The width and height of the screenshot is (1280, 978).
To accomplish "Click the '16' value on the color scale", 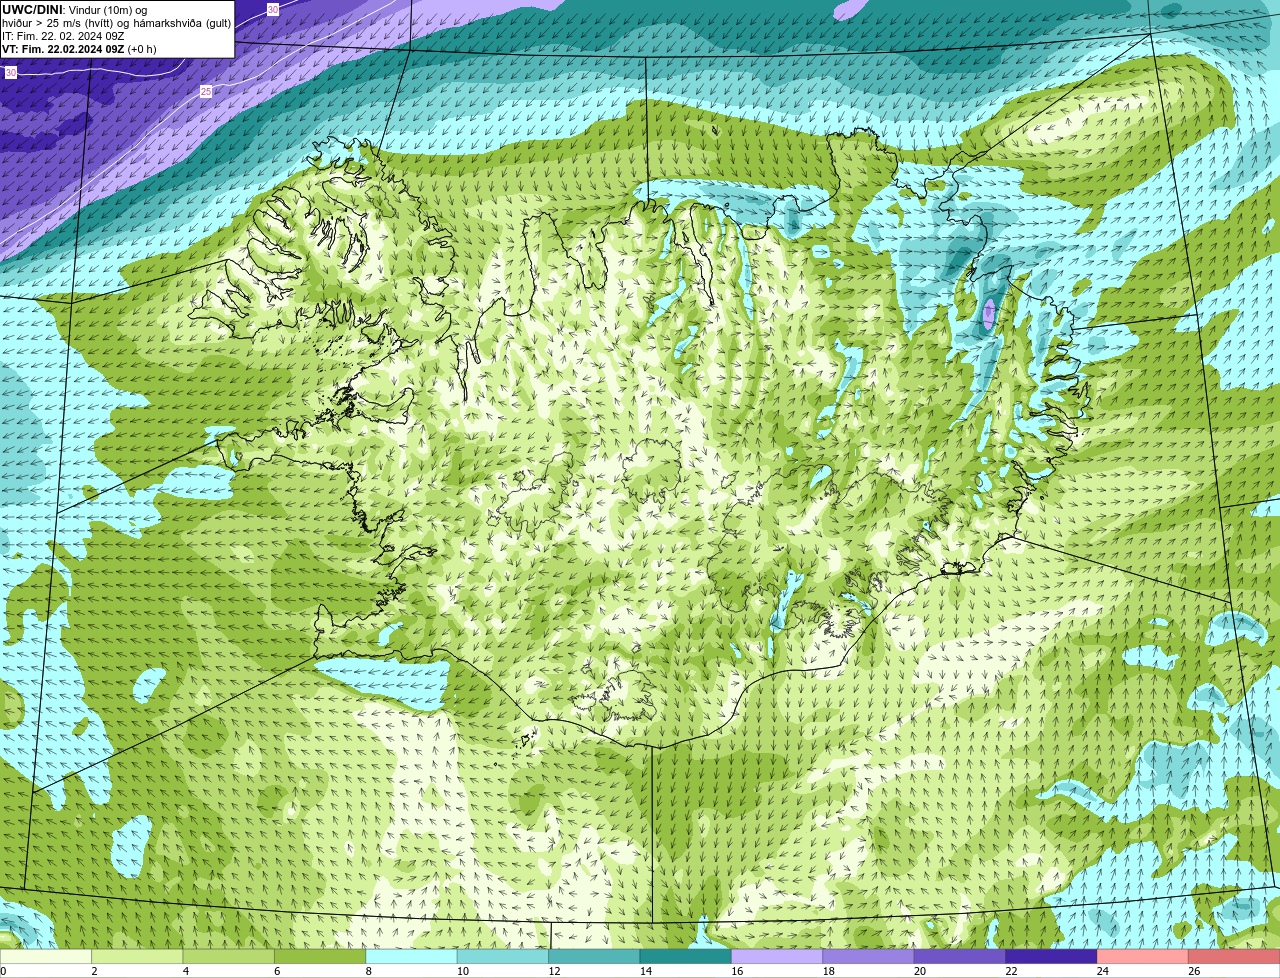I will pos(737,971).
